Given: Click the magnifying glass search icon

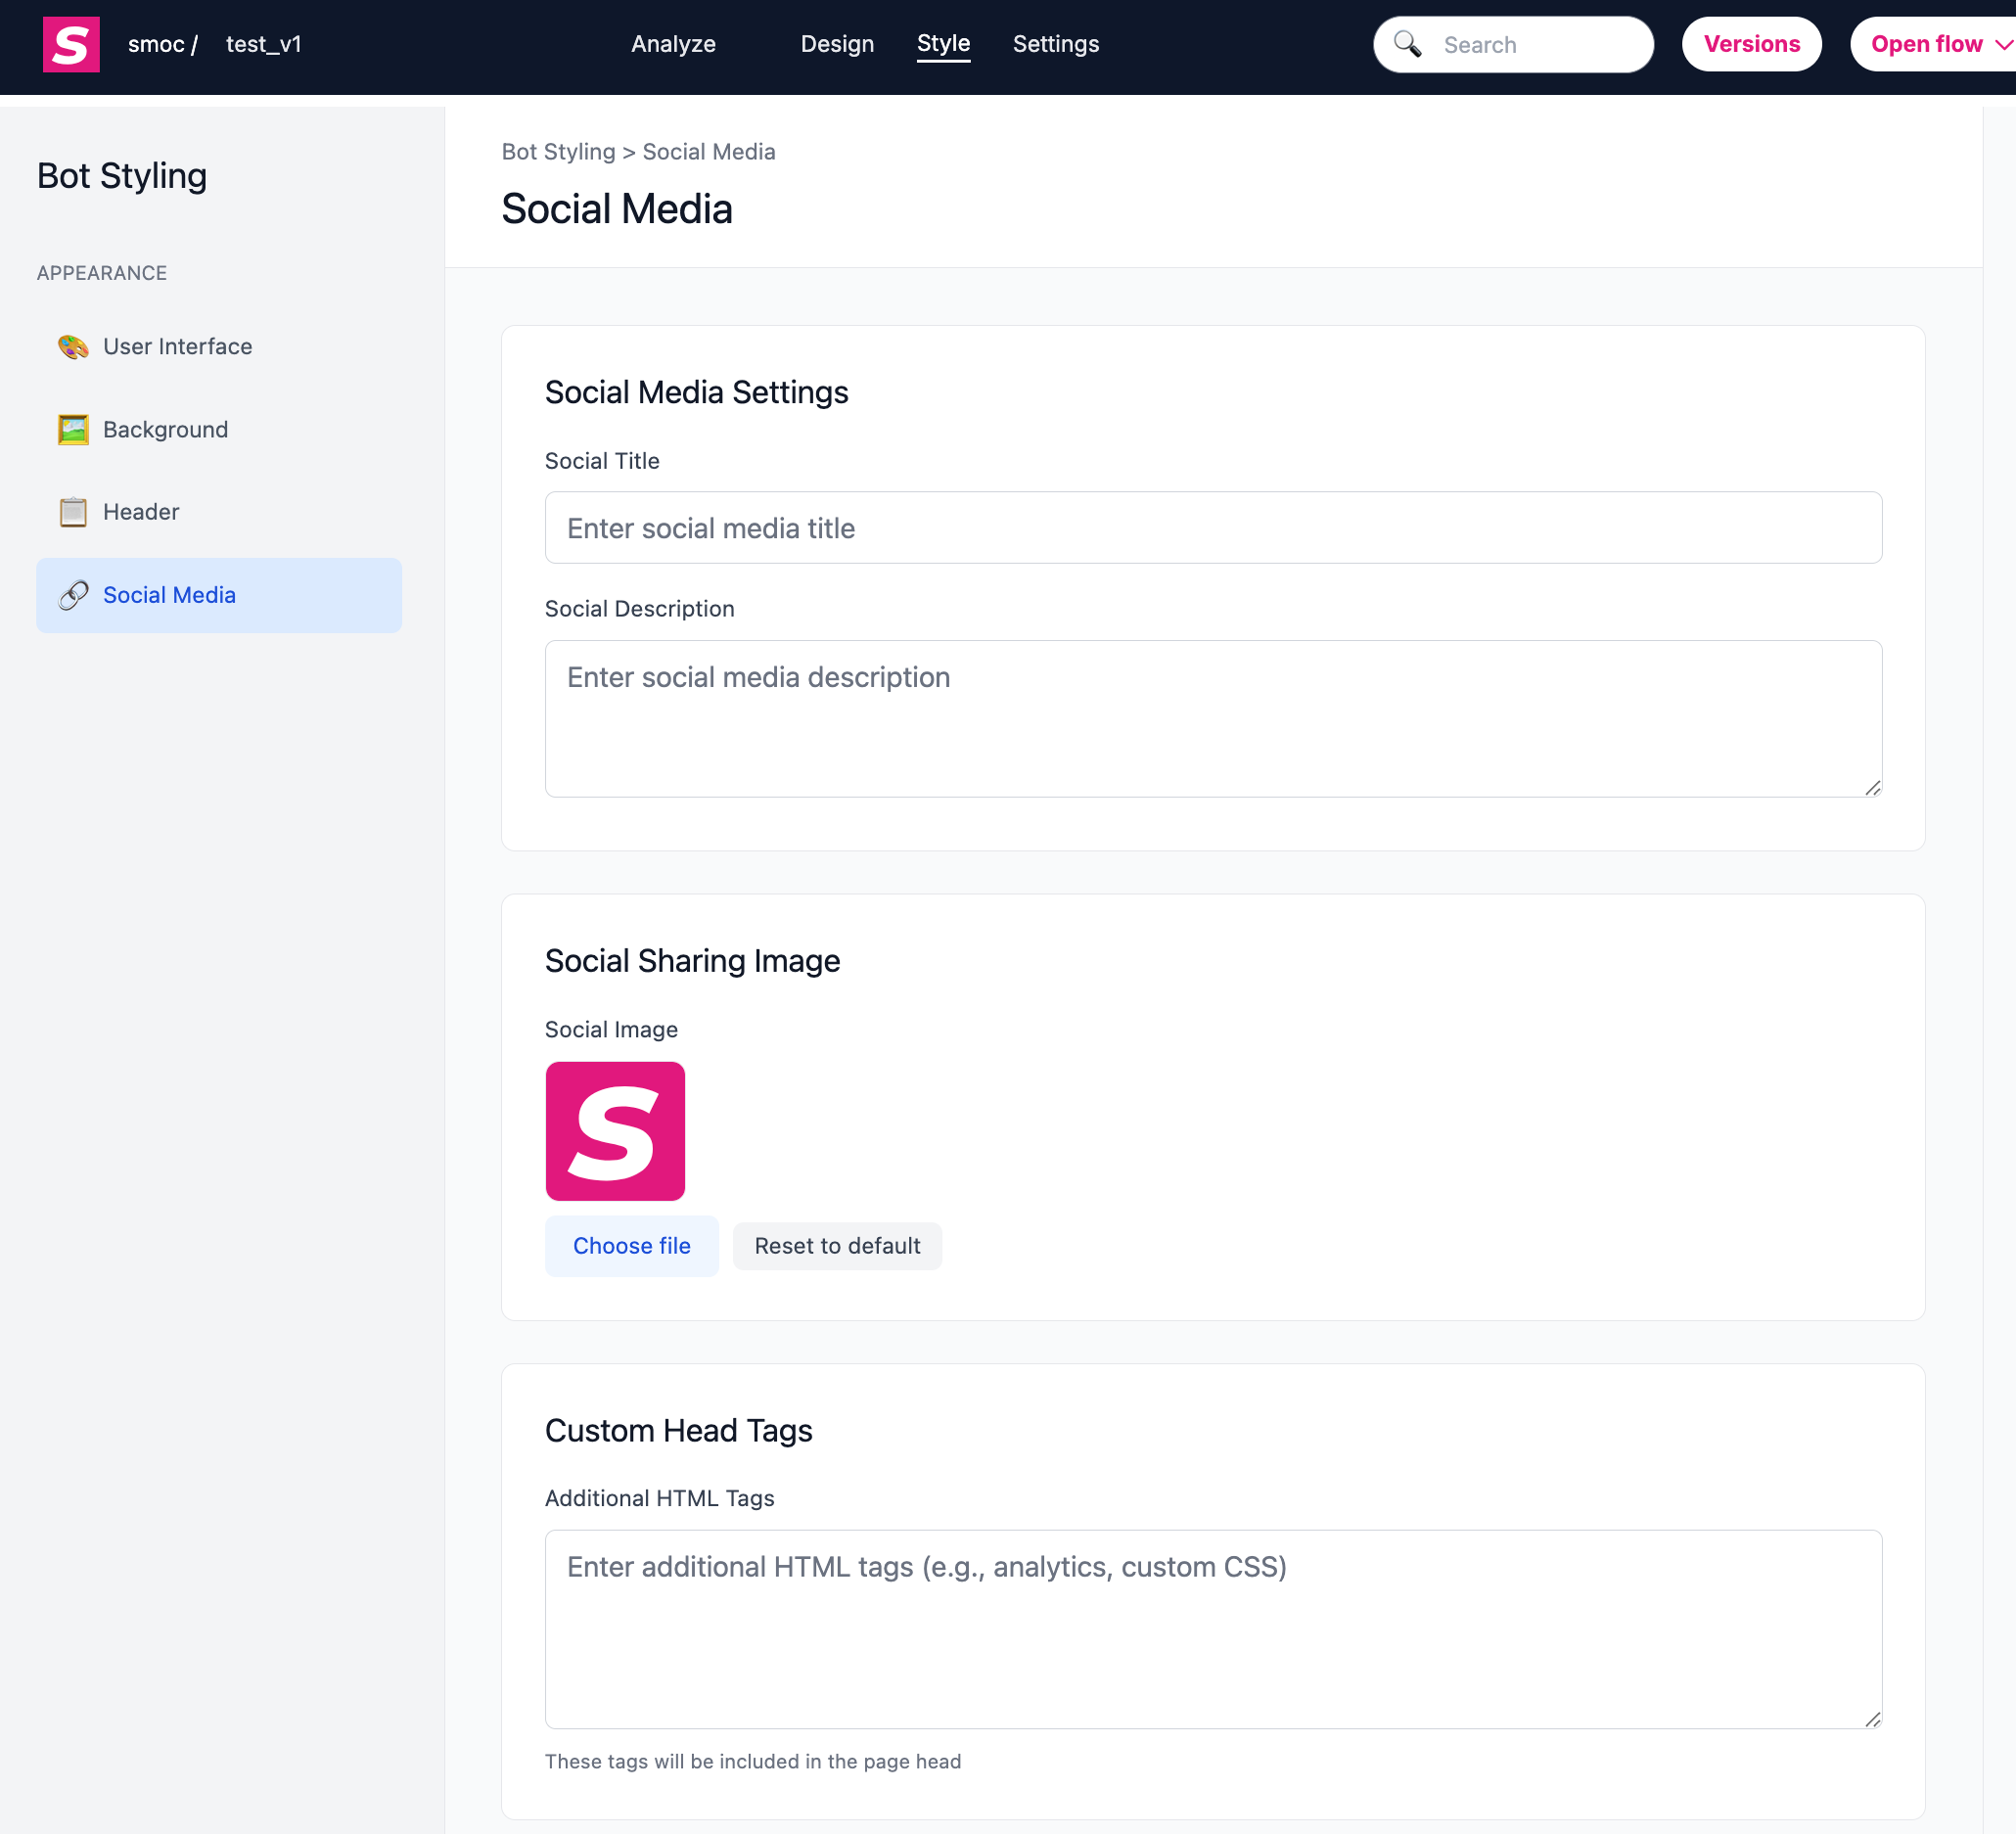Looking at the screenshot, I should point(1407,44).
